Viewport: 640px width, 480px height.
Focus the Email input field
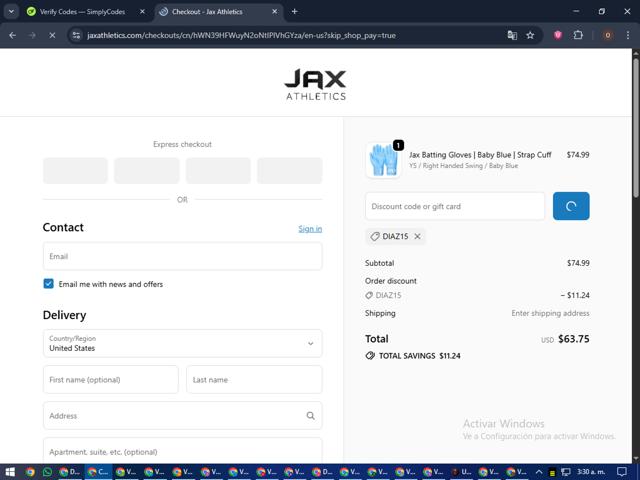tap(182, 256)
